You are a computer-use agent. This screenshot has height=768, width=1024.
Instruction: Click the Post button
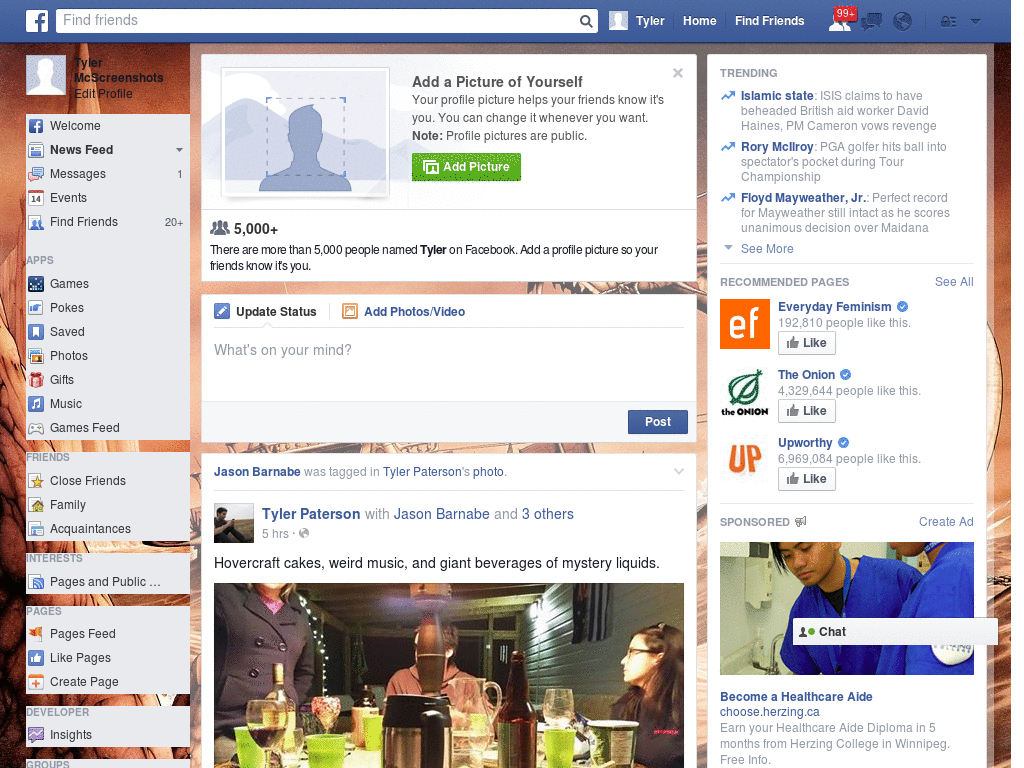point(658,422)
